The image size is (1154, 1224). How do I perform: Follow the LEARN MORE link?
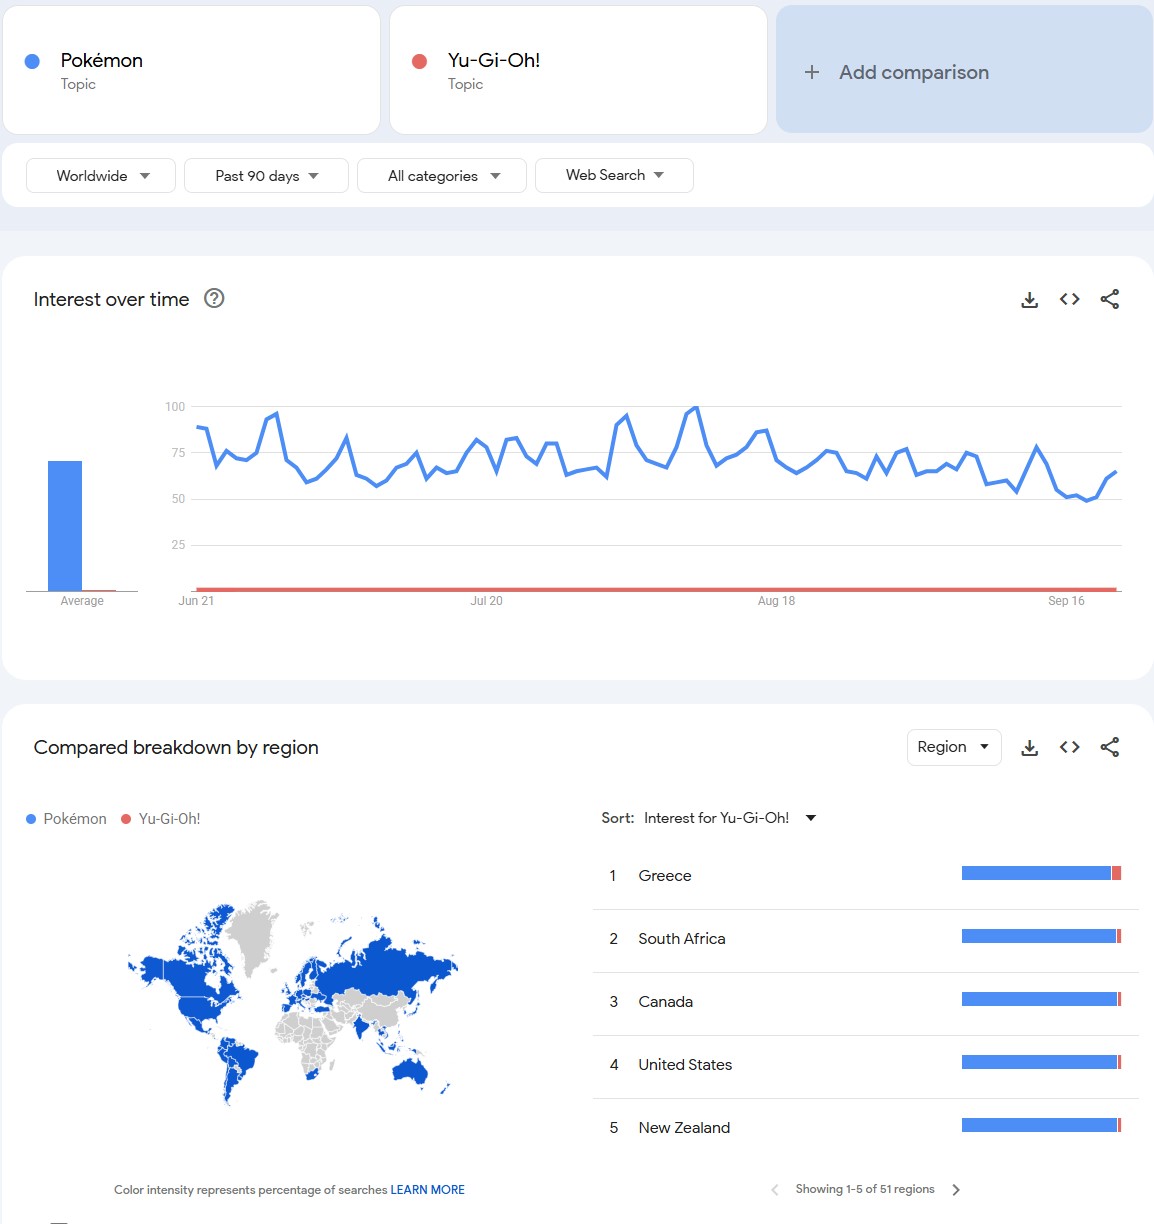[427, 1190]
